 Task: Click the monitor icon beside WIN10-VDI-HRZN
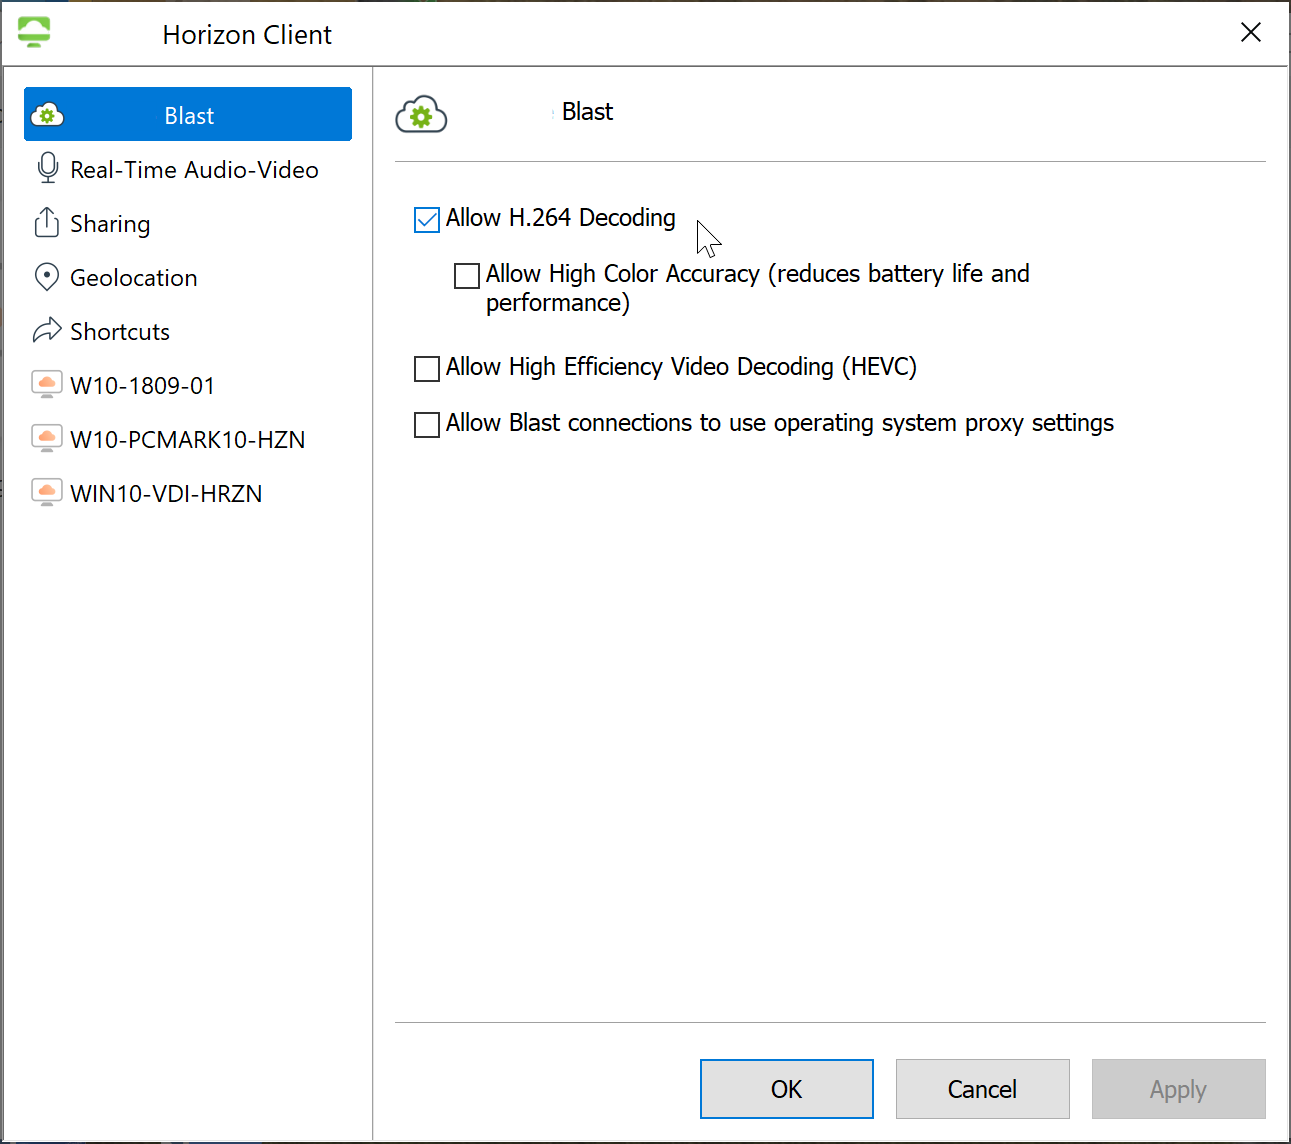(47, 492)
